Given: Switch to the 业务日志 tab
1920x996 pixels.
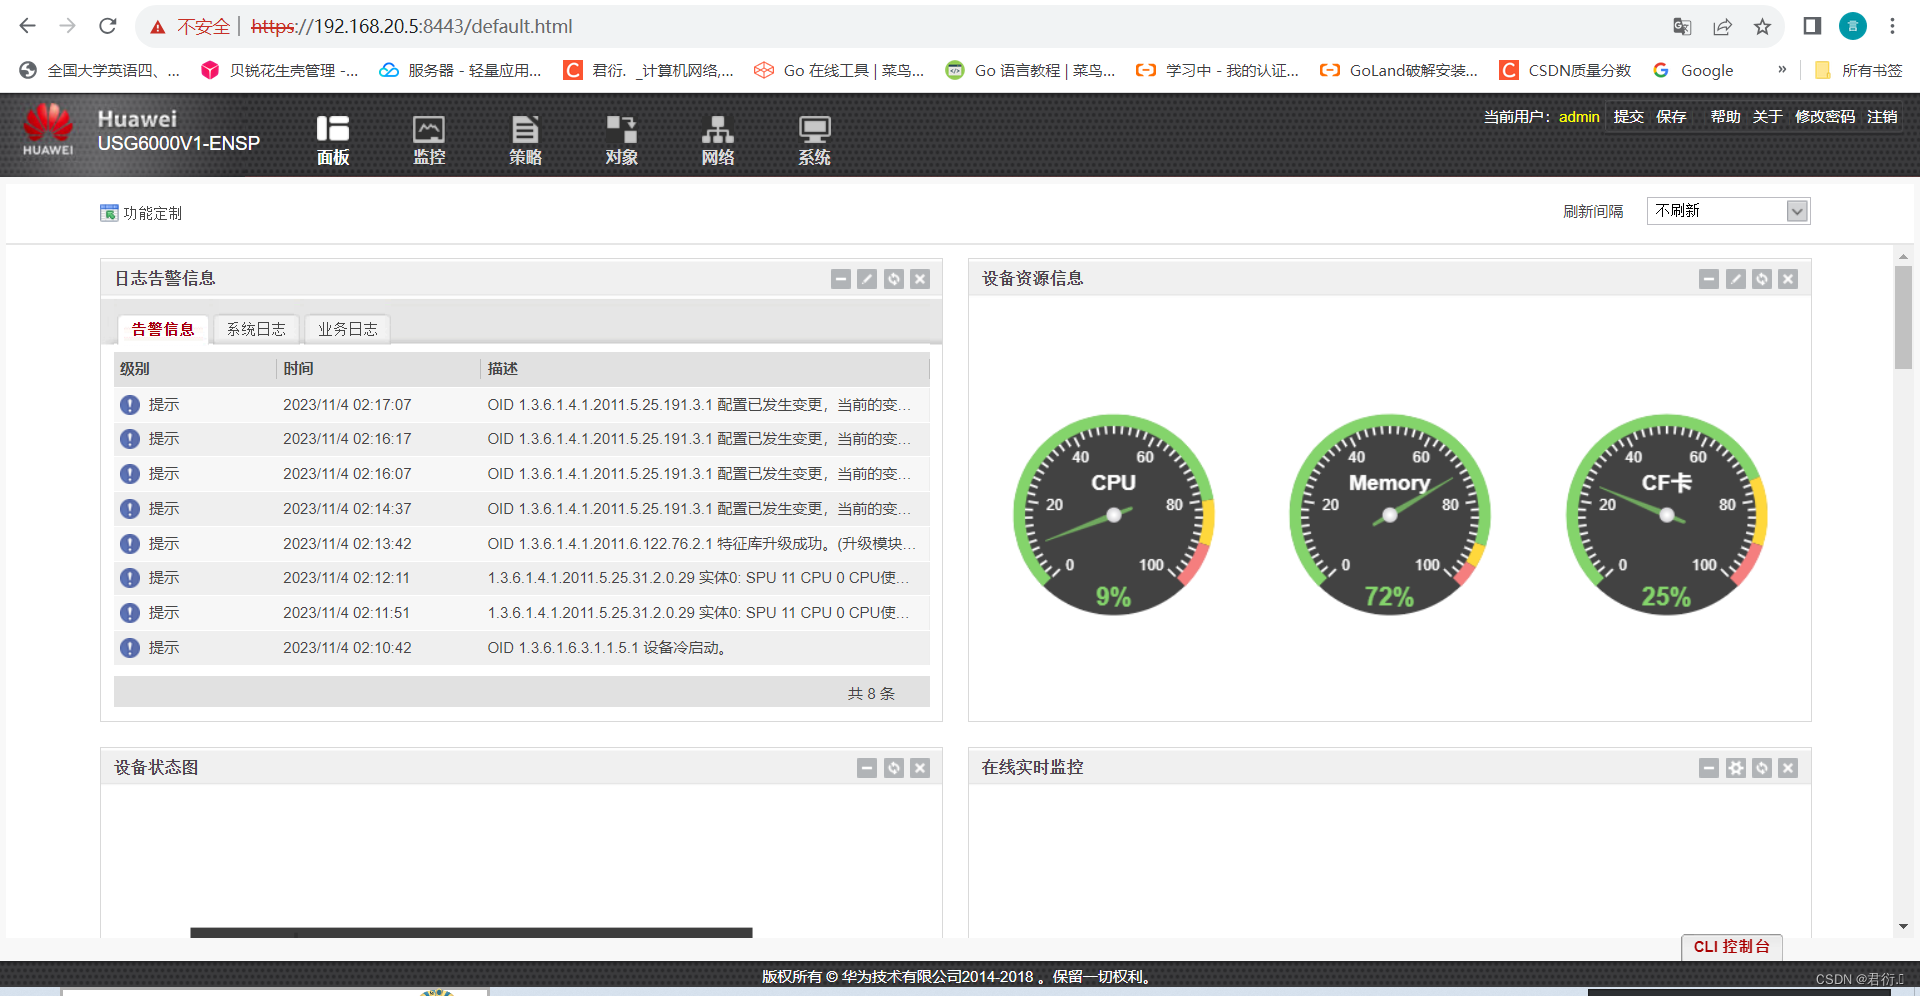Looking at the screenshot, I should [x=348, y=329].
